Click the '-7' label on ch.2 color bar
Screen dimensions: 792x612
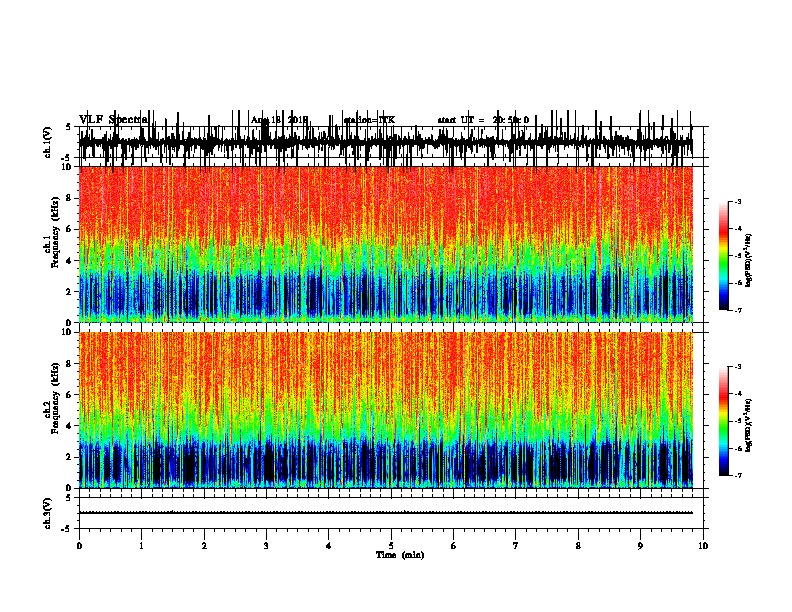[737, 475]
